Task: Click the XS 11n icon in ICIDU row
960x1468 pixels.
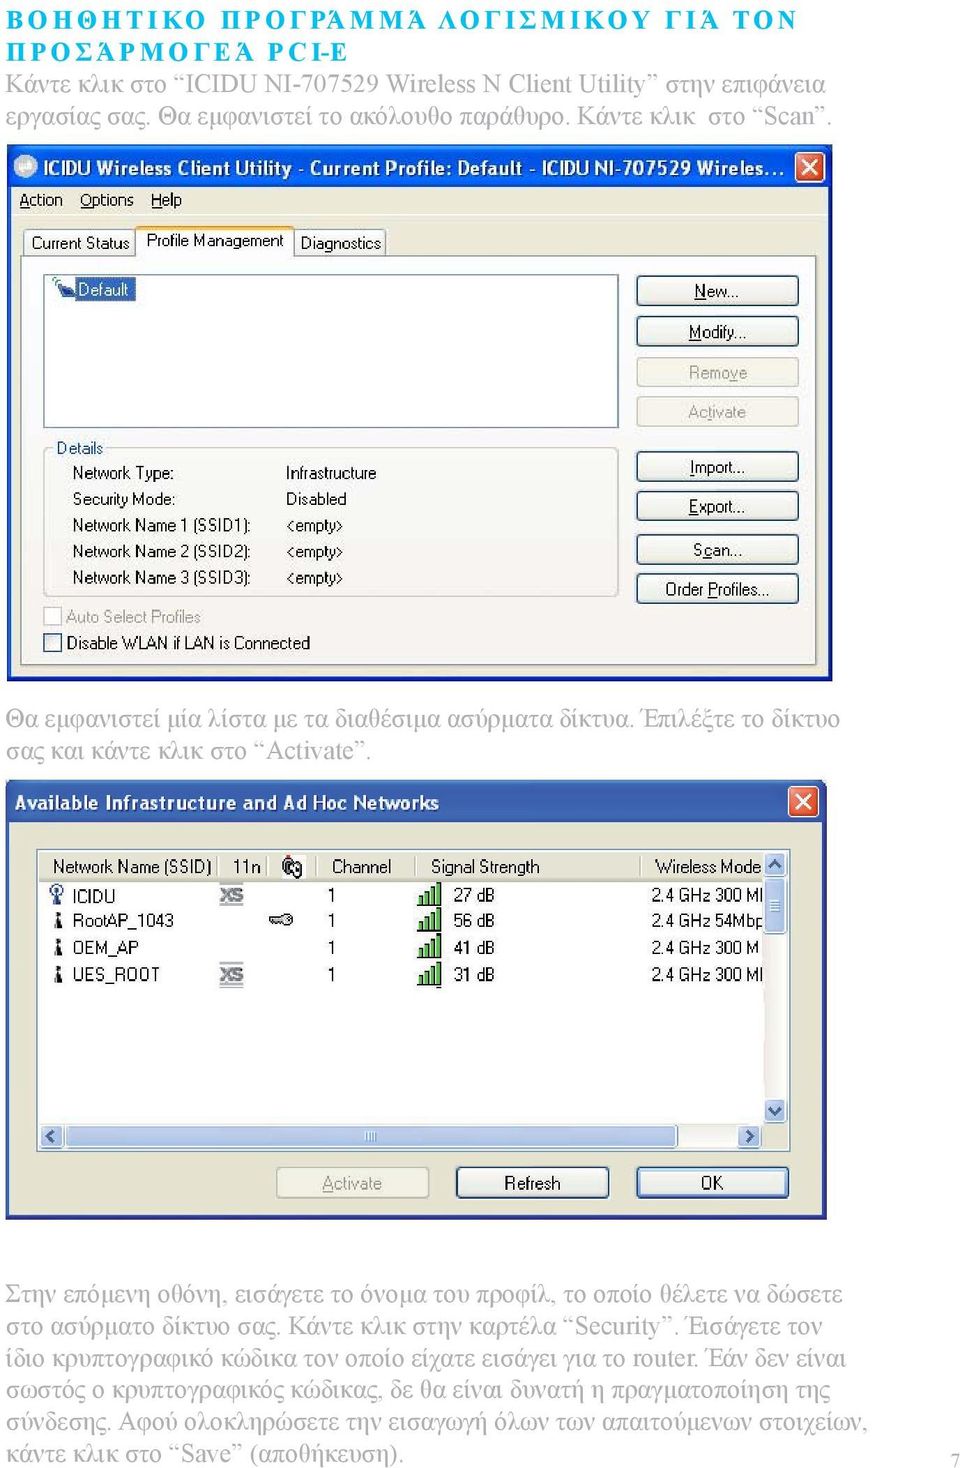Action: pyautogui.click(x=231, y=895)
